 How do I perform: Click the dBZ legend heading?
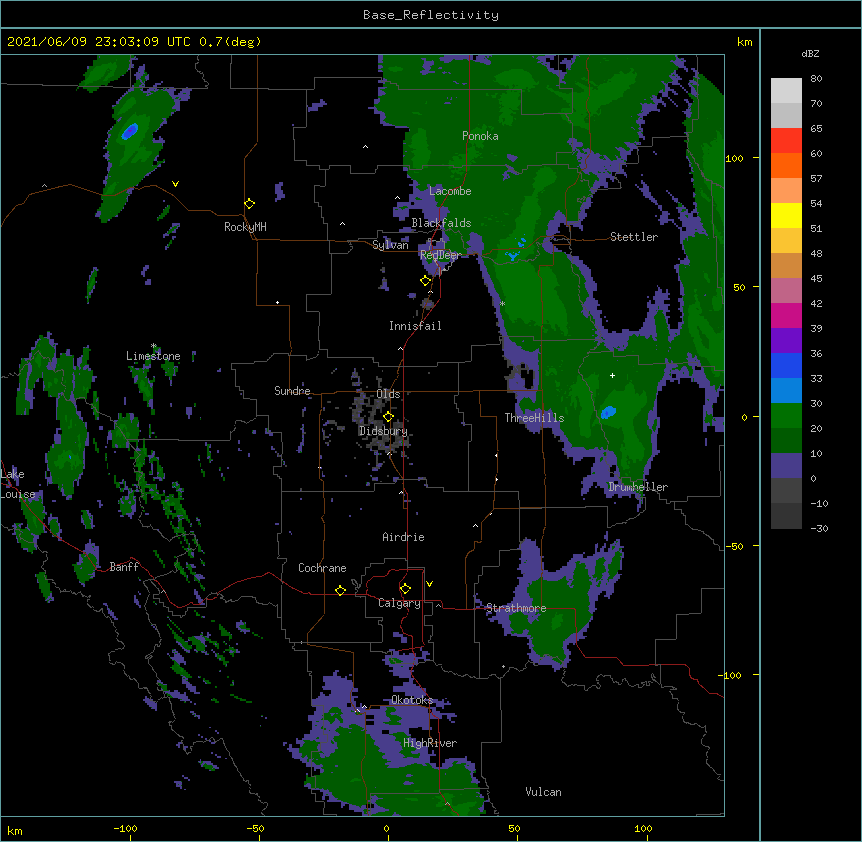coord(810,54)
